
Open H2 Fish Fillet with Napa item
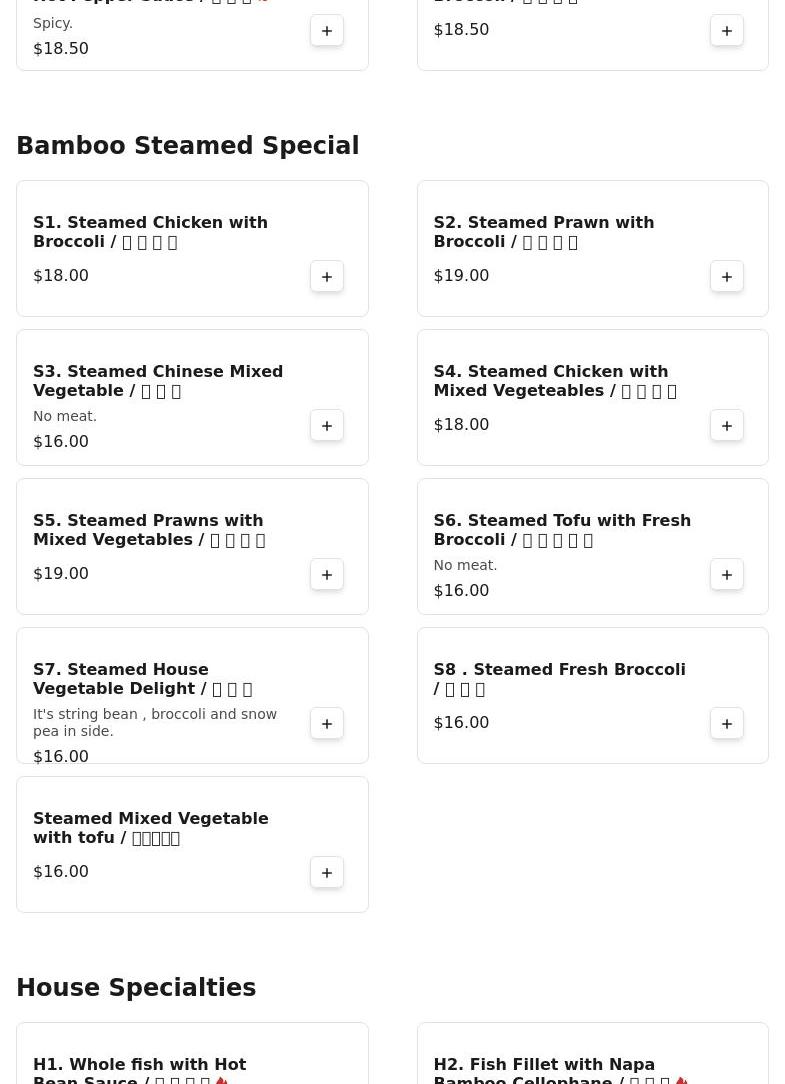(593, 1054)
